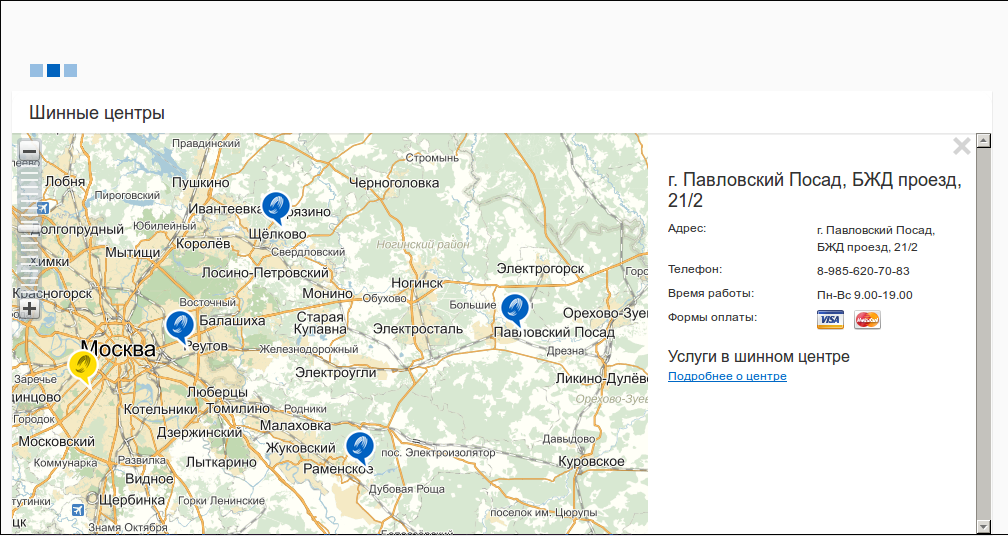Click the Шинные центры heading
The width and height of the screenshot is (1008, 536).
(x=97, y=113)
